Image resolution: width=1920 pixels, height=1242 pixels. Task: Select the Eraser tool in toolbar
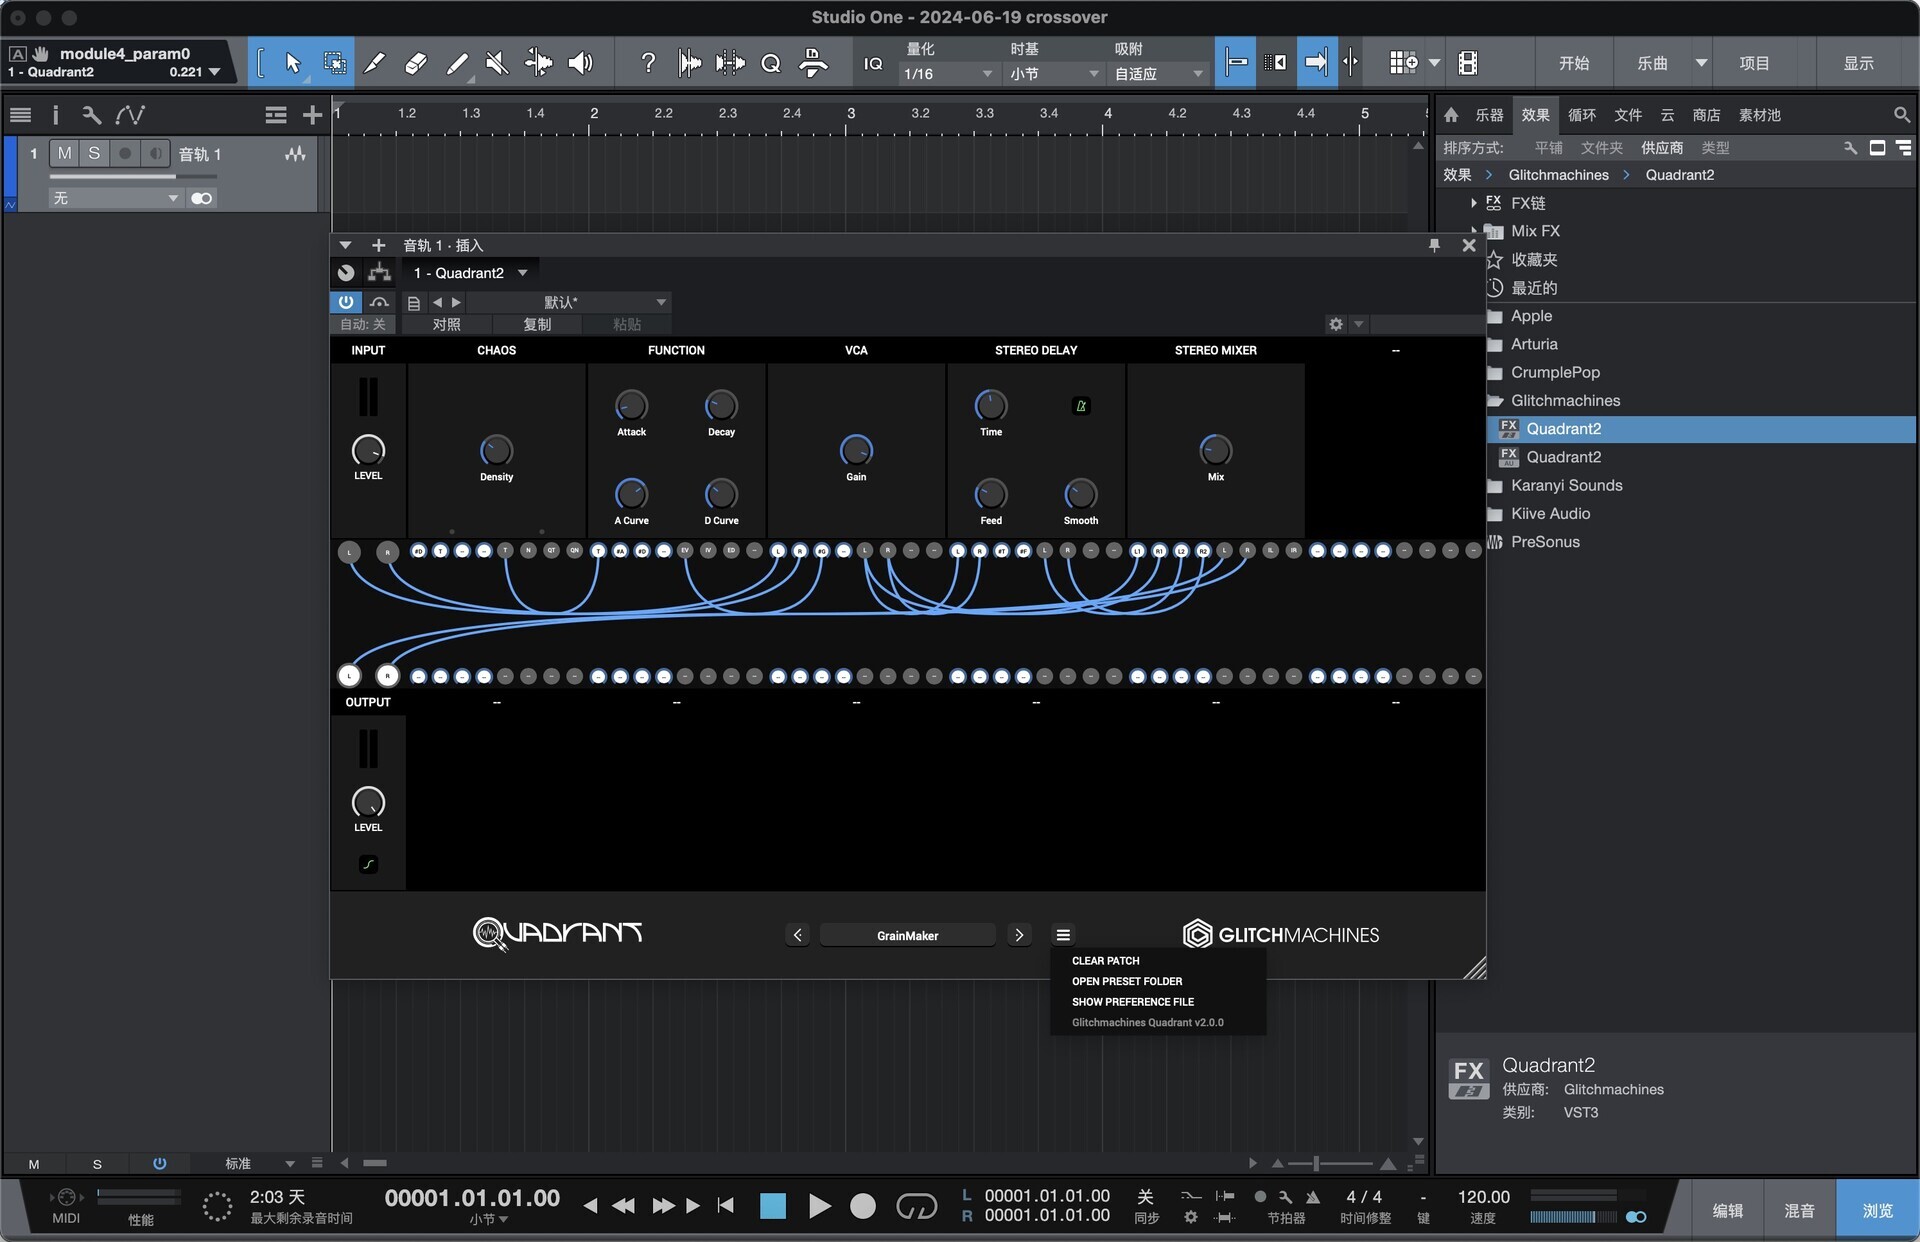click(415, 63)
